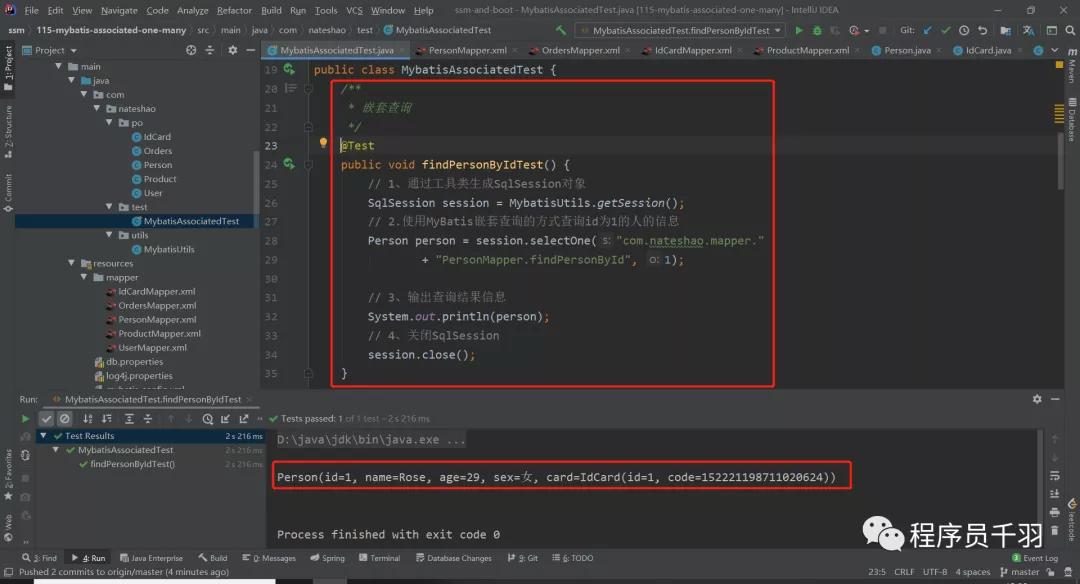The image size is (1080, 584).
Task: Open the Database Changes tool window
Action: [453, 558]
